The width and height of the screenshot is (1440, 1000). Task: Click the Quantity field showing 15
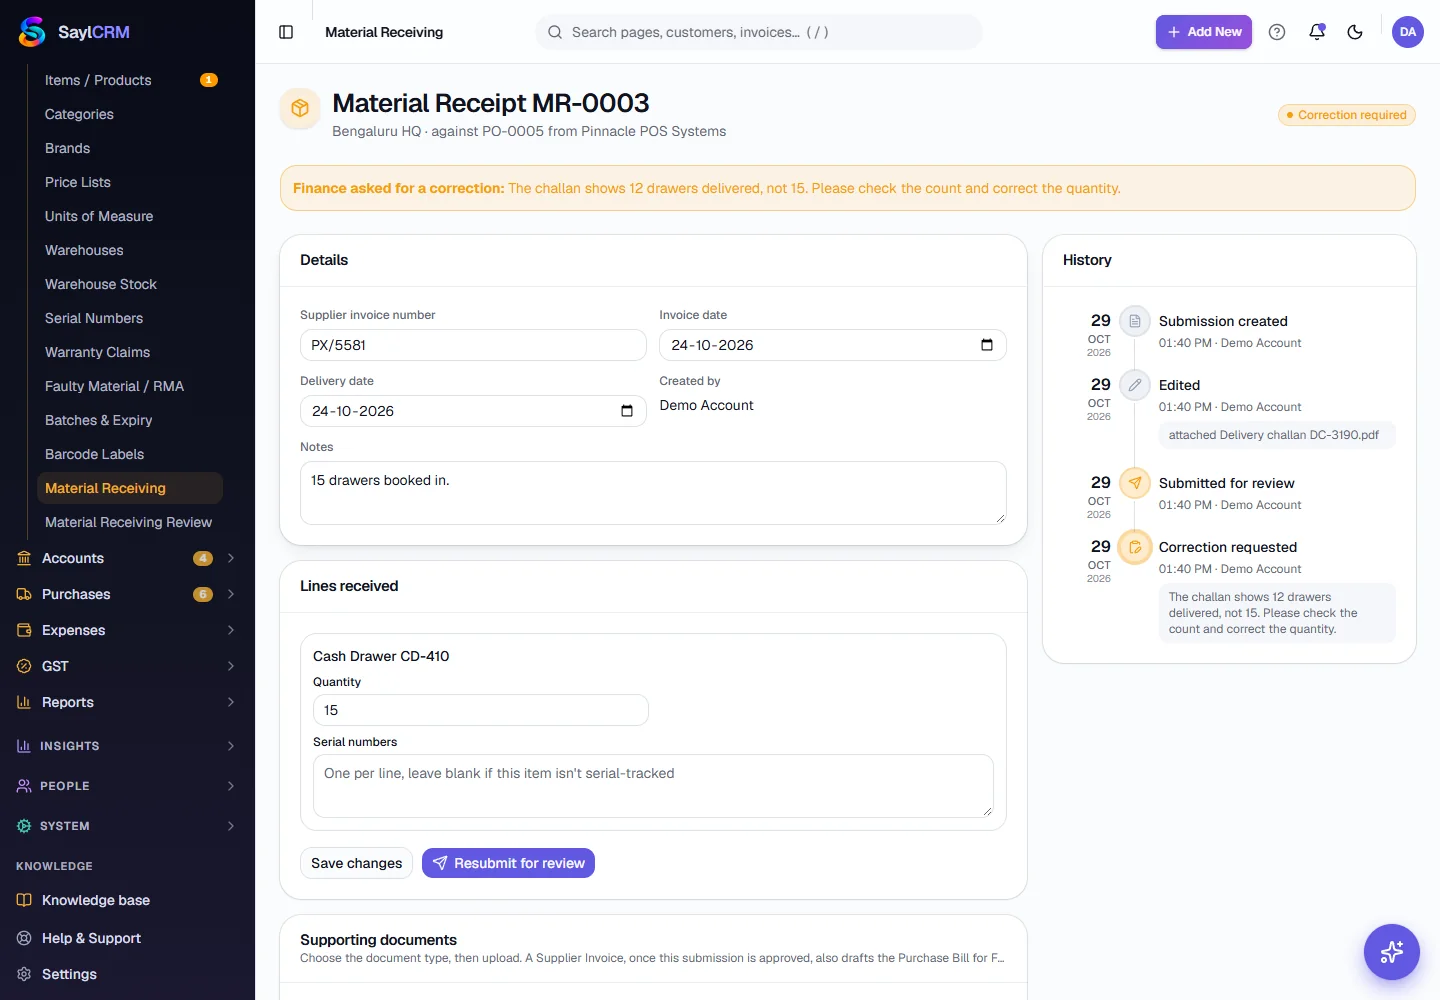pos(481,710)
